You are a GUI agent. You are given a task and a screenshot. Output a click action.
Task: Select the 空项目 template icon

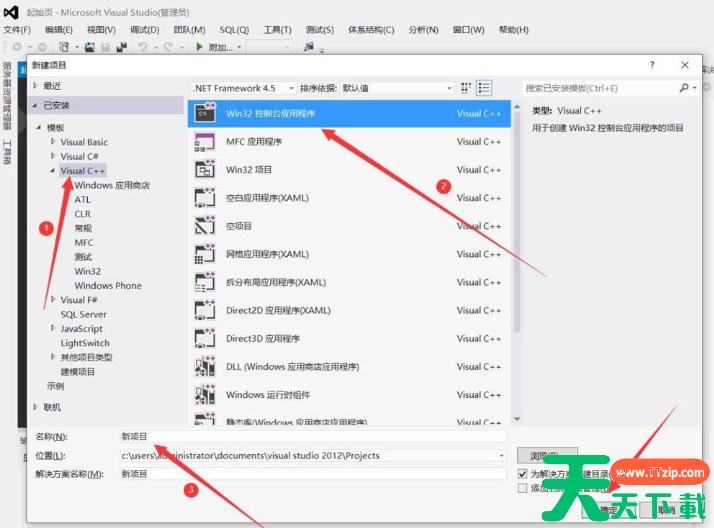tap(205, 226)
